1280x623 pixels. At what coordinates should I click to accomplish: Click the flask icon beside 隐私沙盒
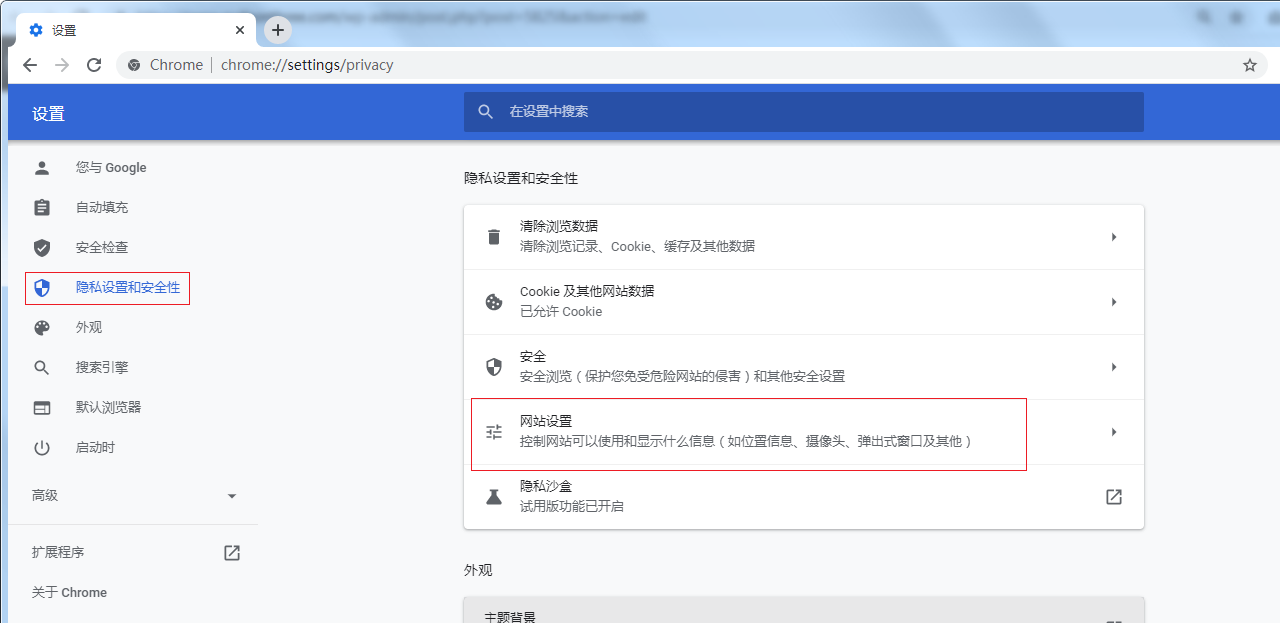[493, 496]
